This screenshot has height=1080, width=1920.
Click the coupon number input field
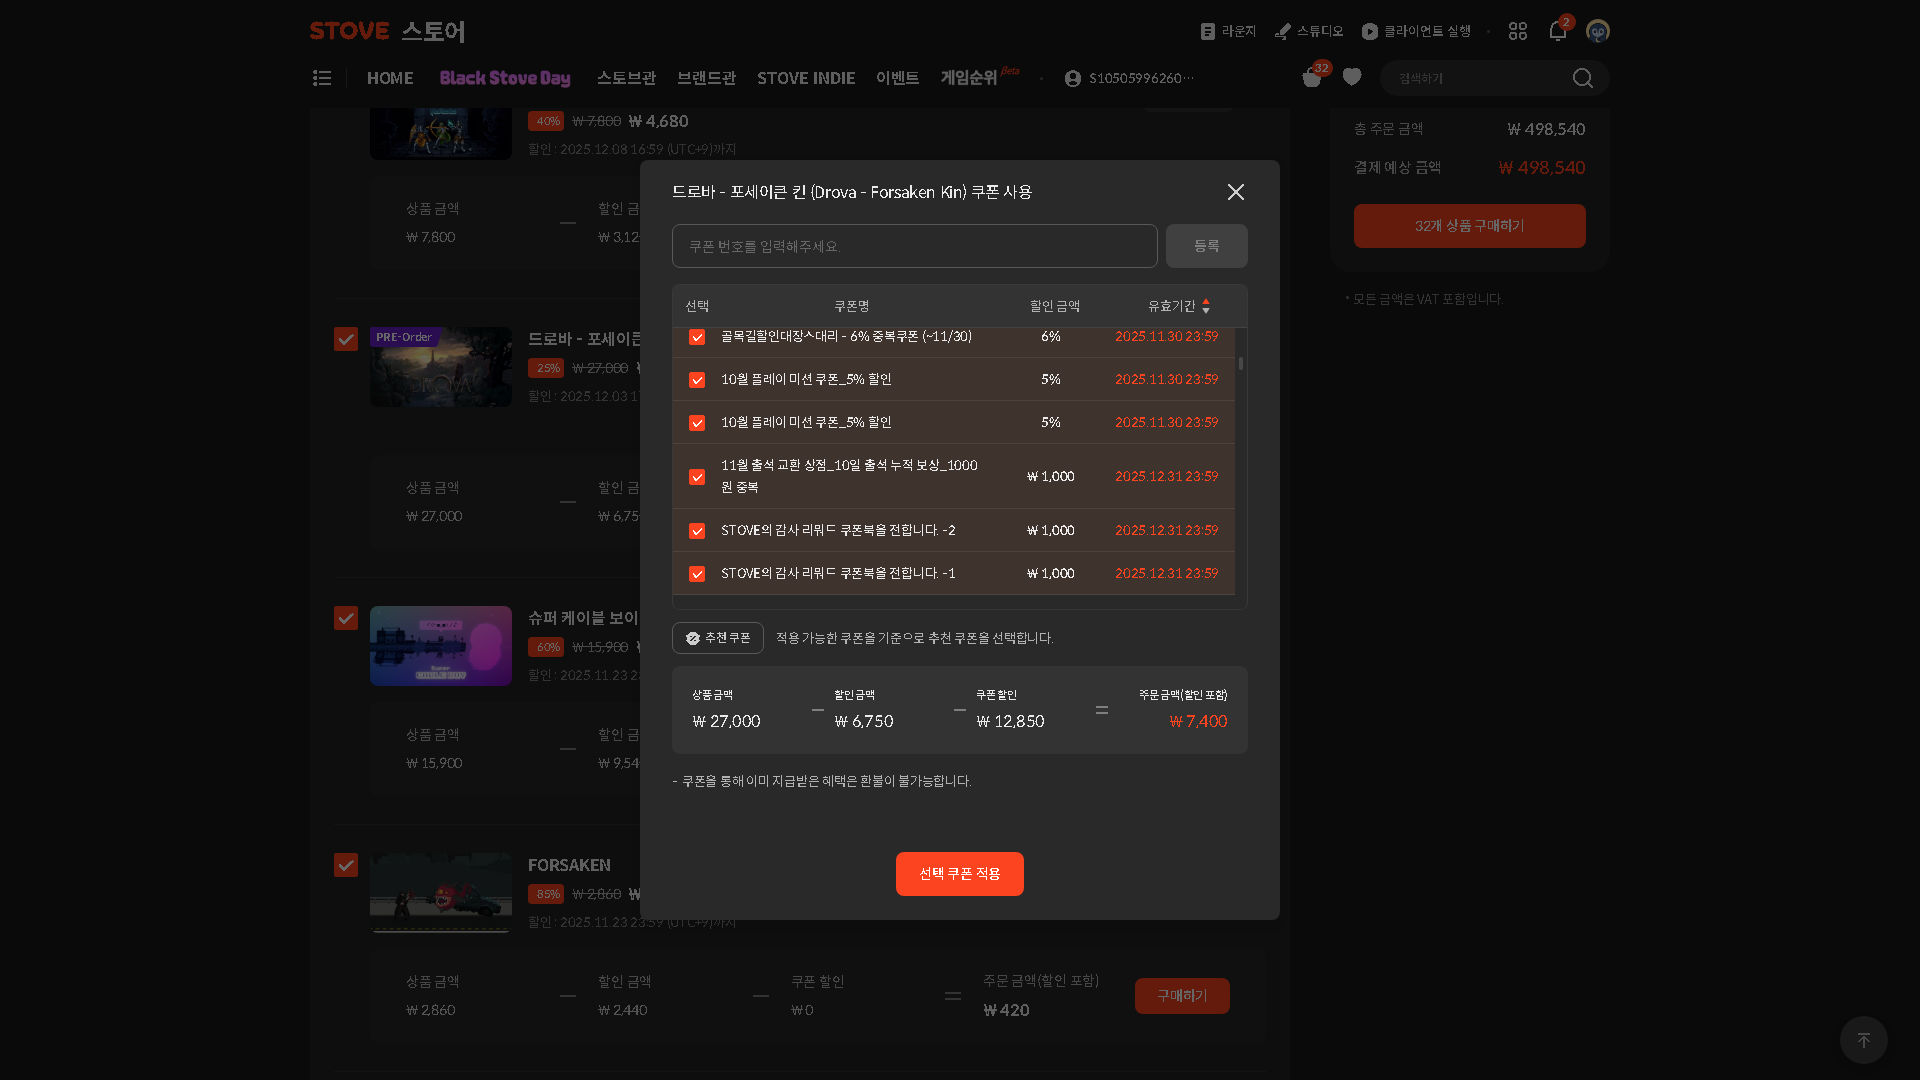914,246
